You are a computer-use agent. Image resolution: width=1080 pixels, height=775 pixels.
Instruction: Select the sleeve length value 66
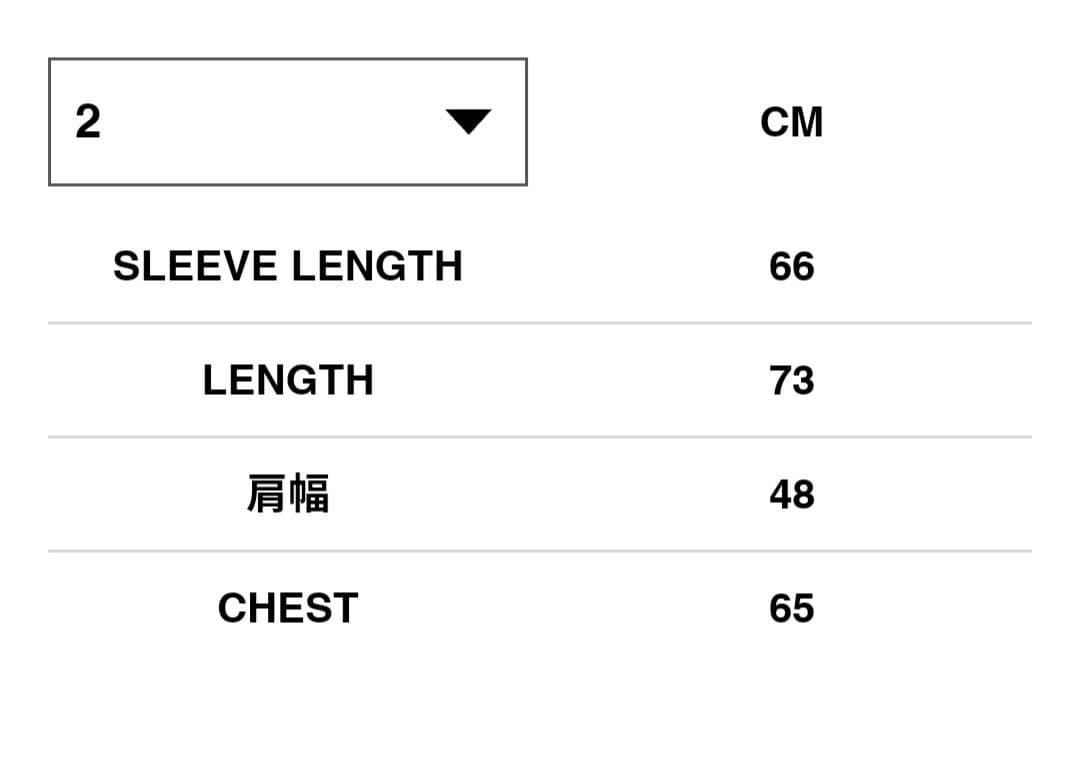pyautogui.click(x=791, y=266)
